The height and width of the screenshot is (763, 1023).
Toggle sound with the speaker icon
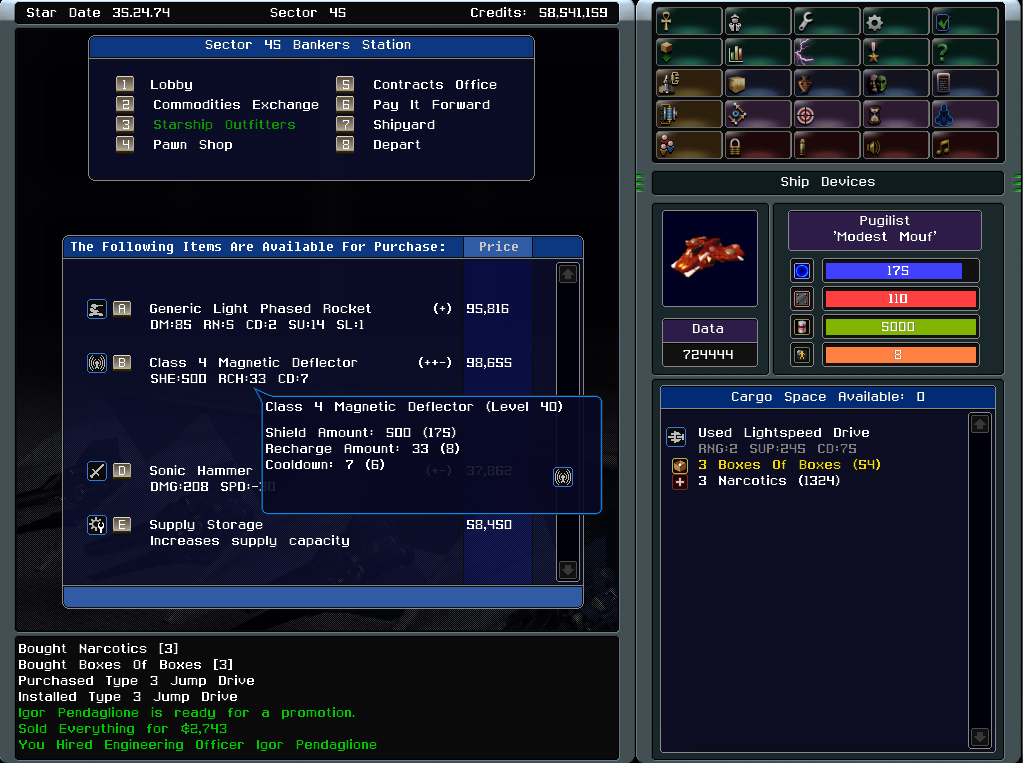pyautogui.click(x=897, y=145)
